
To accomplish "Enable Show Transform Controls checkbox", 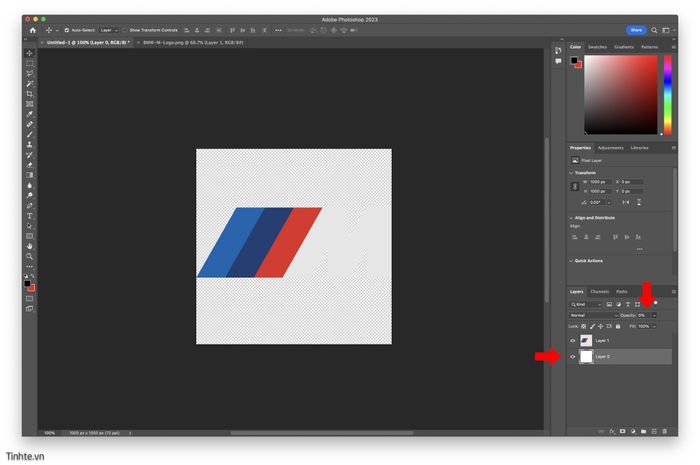I will (125, 30).
